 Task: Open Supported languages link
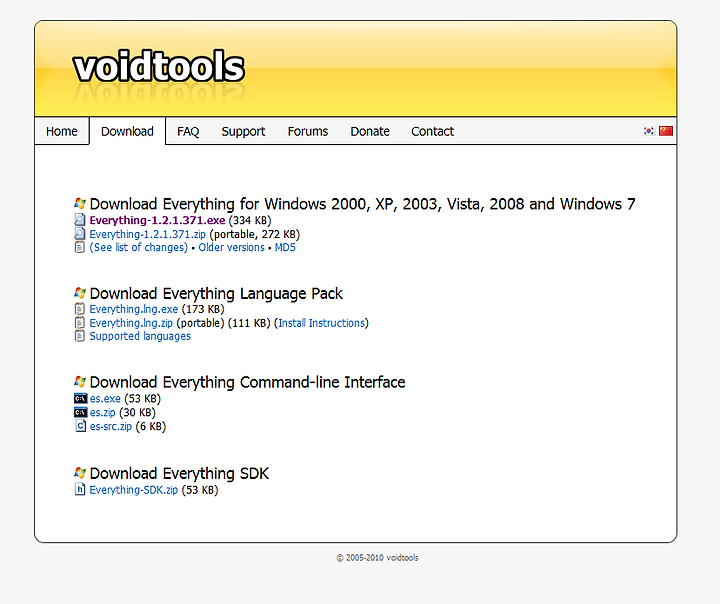point(140,336)
